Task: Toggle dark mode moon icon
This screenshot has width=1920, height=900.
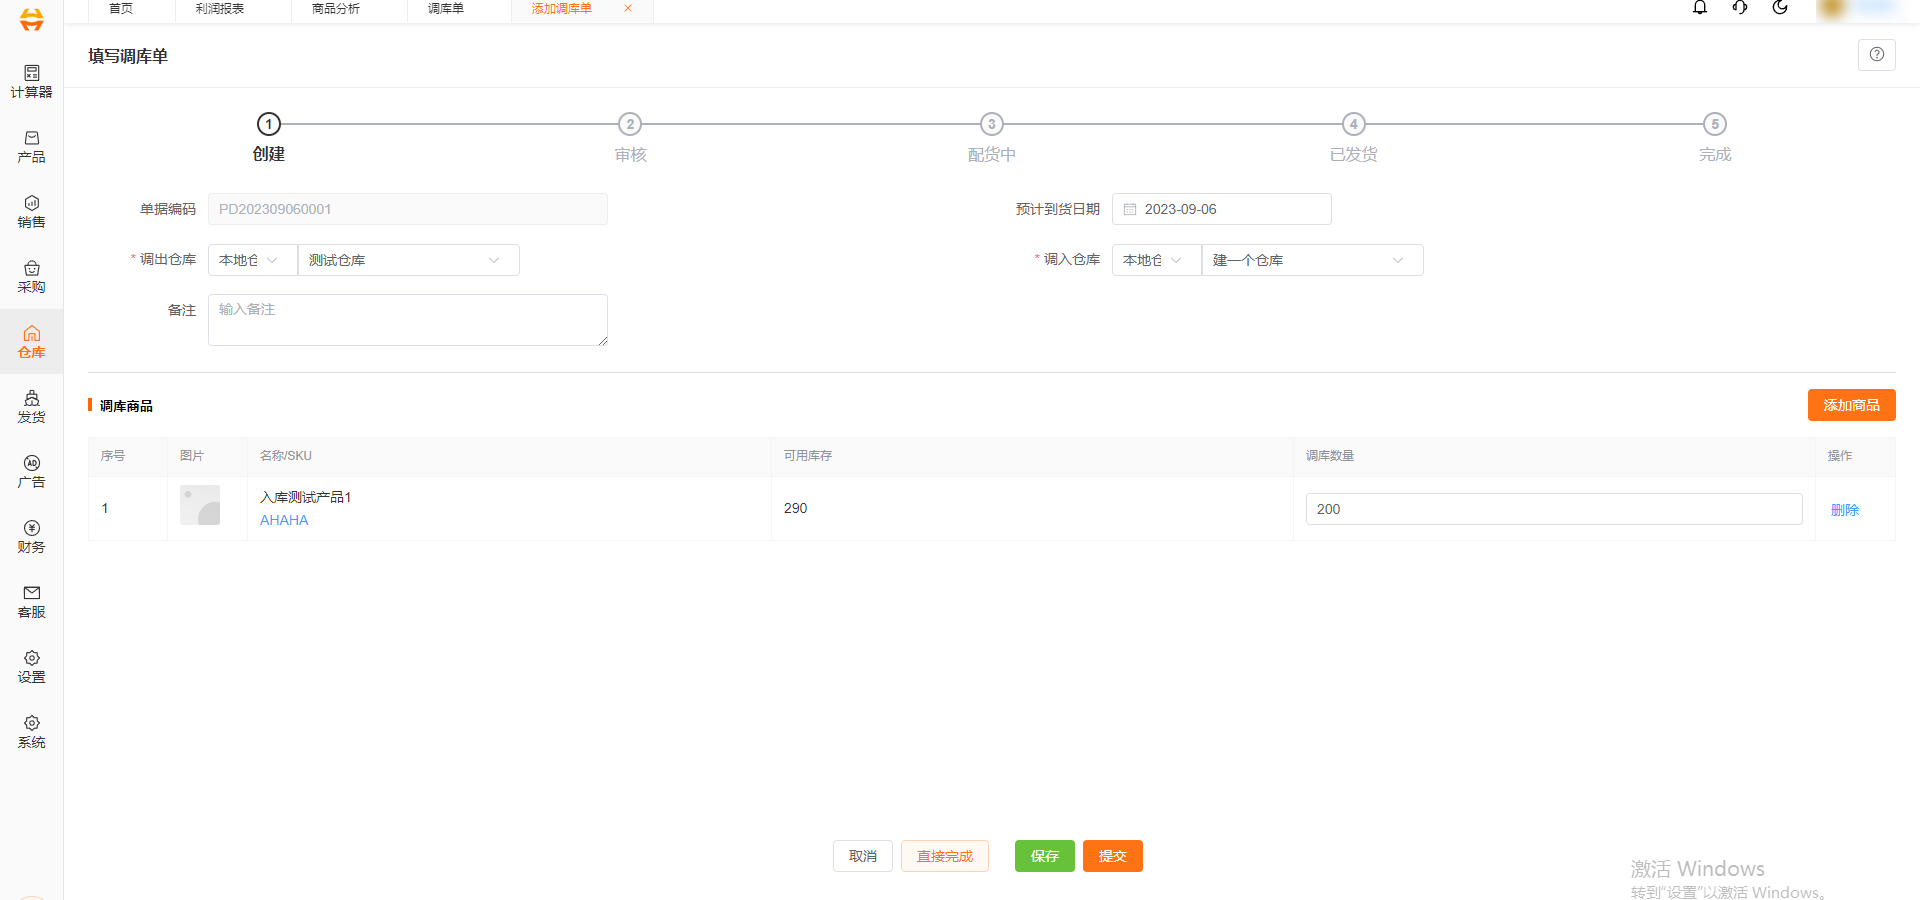Action: click(x=1779, y=8)
